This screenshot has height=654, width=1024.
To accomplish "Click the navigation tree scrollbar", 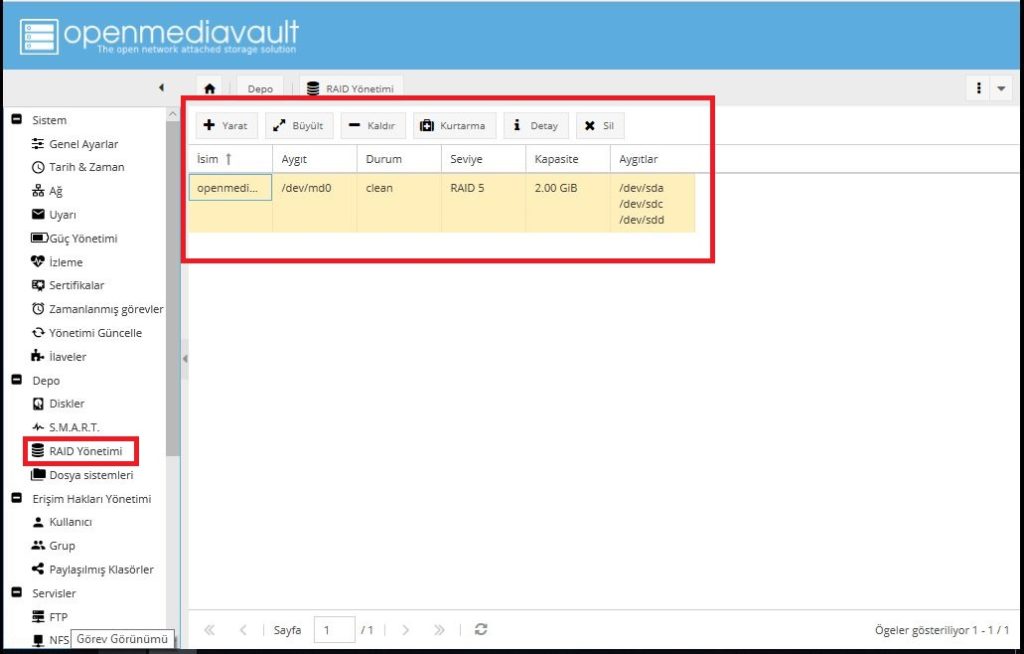I will click(x=172, y=287).
